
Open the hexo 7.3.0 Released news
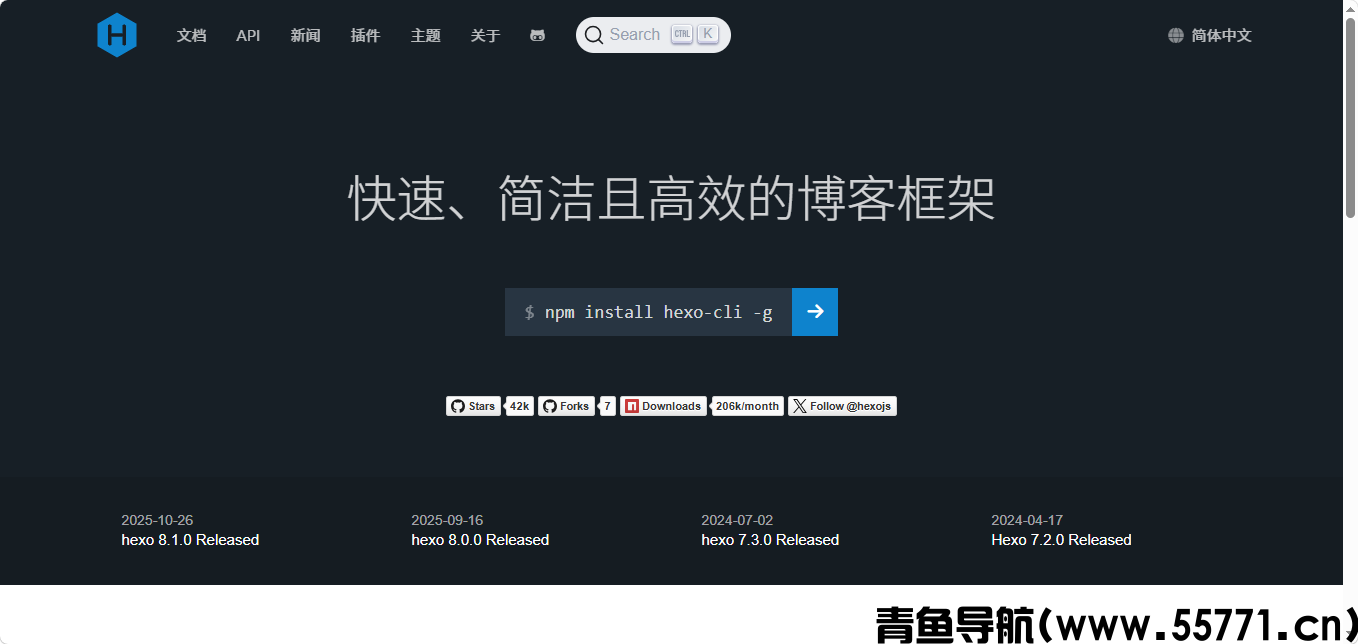770,540
